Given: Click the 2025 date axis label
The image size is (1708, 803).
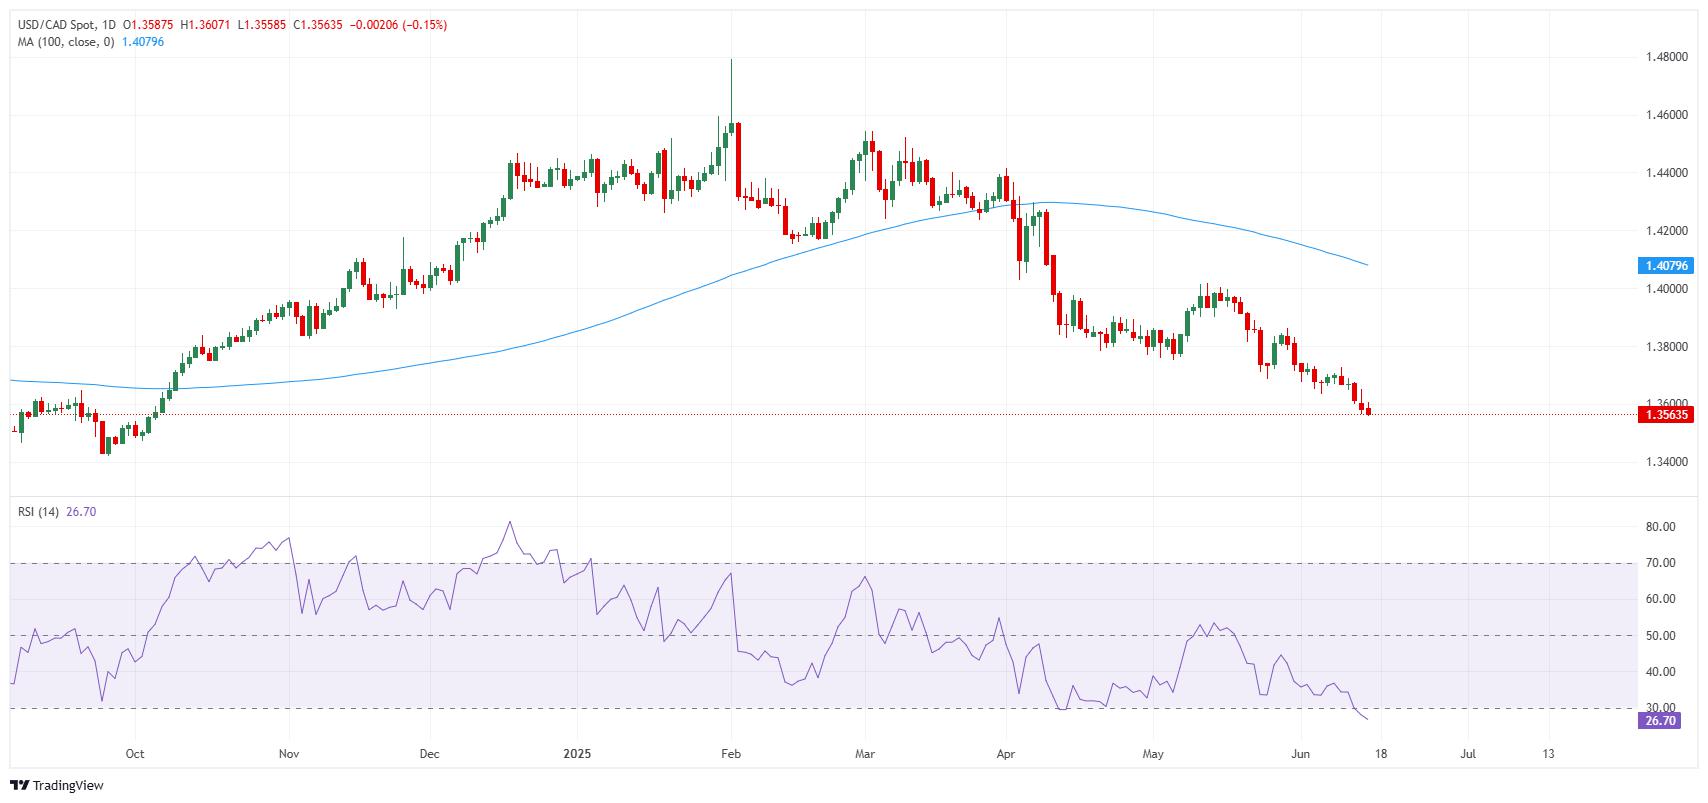Looking at the screenshot, I should pos(576,753).
